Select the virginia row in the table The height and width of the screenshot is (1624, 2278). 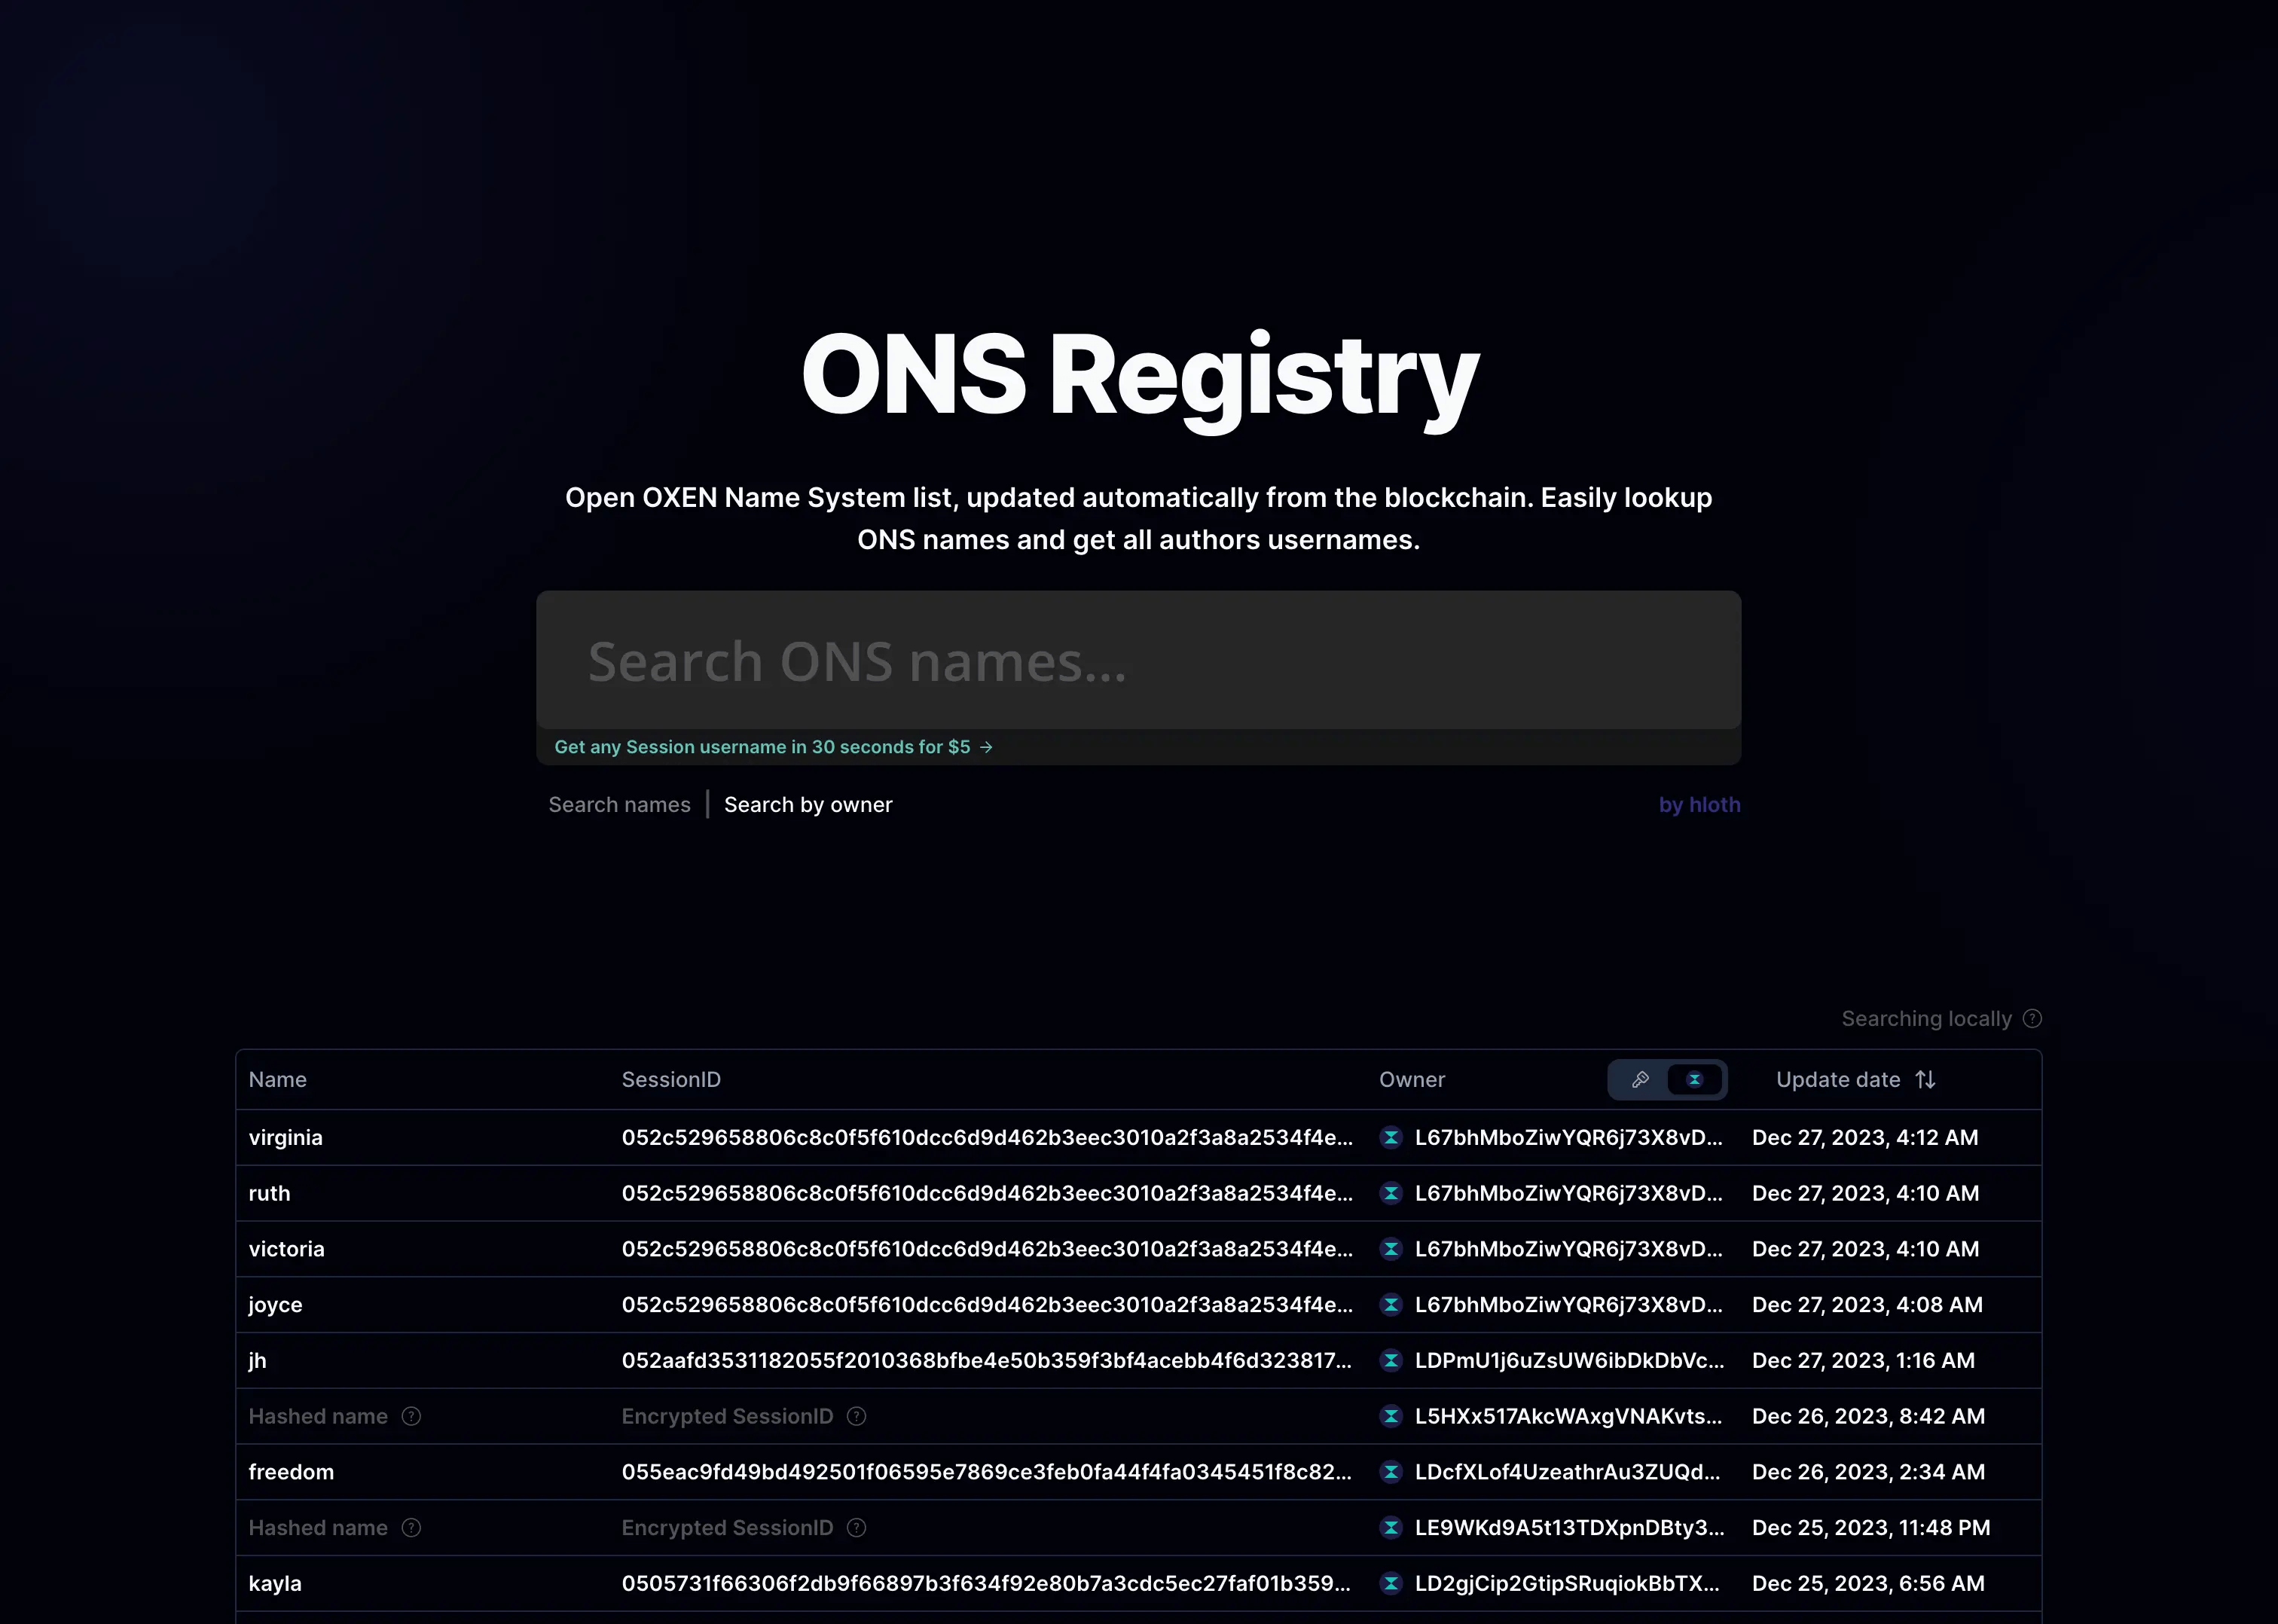tap(285, 1137)
